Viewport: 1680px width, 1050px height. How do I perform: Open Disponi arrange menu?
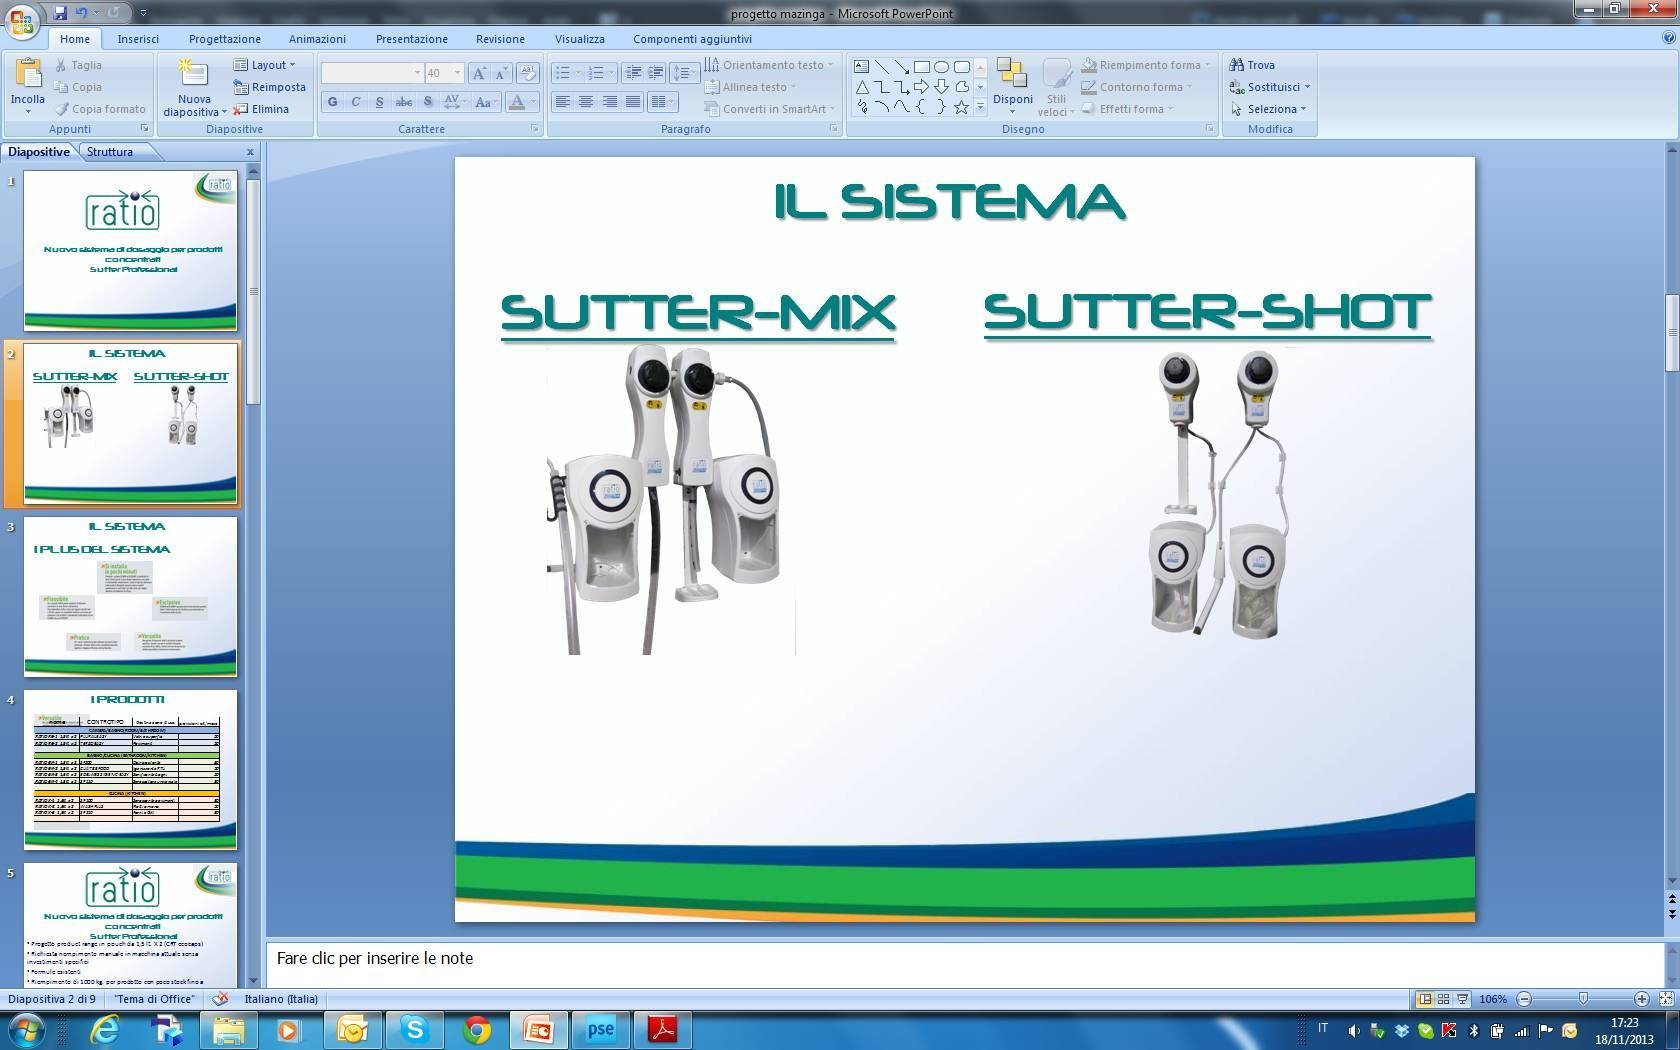(x=1013, y=86)
